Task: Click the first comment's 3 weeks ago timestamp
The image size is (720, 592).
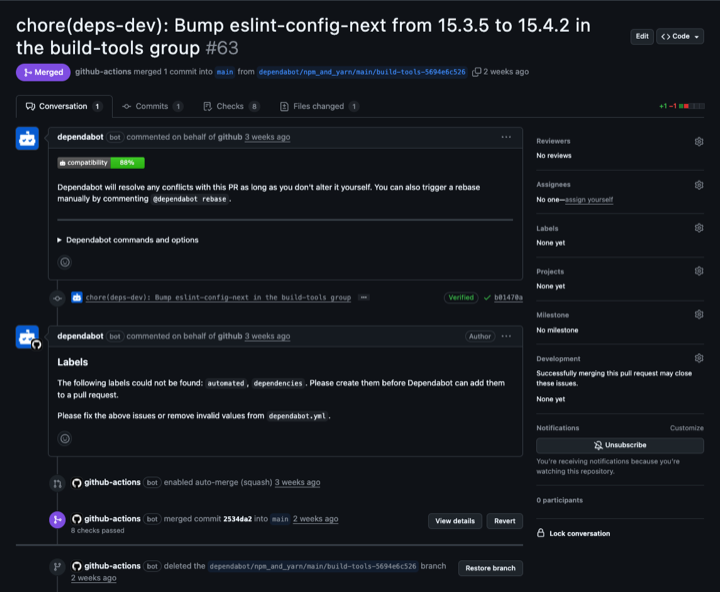Action: coord(267,137)
